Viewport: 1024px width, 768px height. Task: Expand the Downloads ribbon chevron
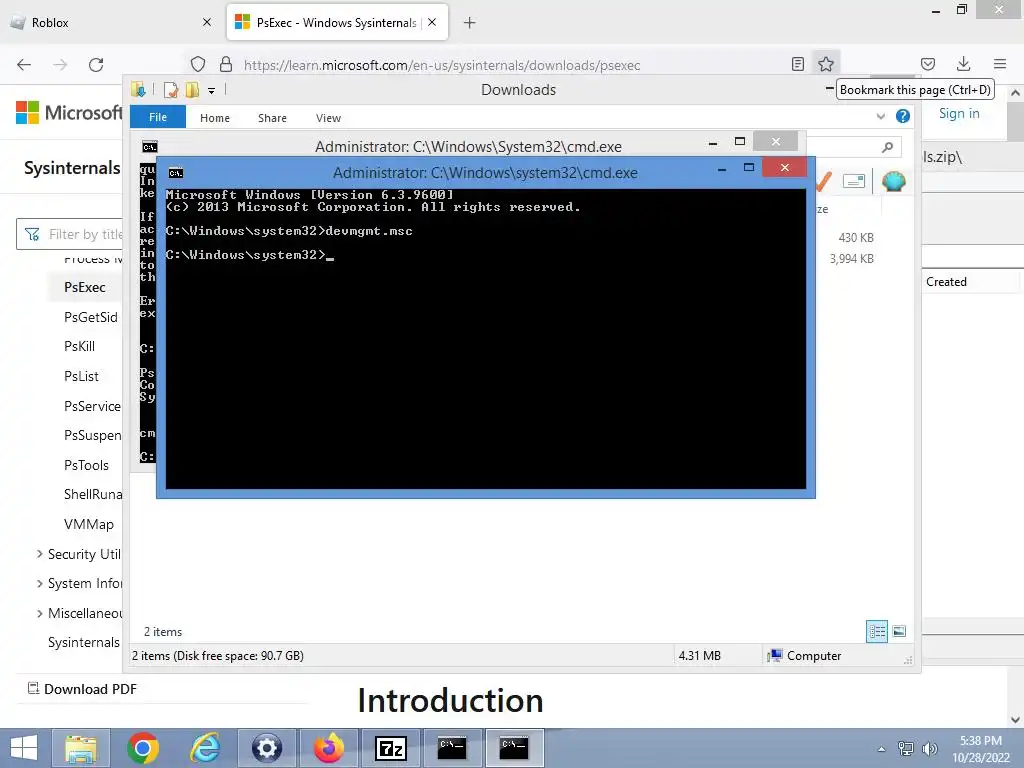click(881, 116)
